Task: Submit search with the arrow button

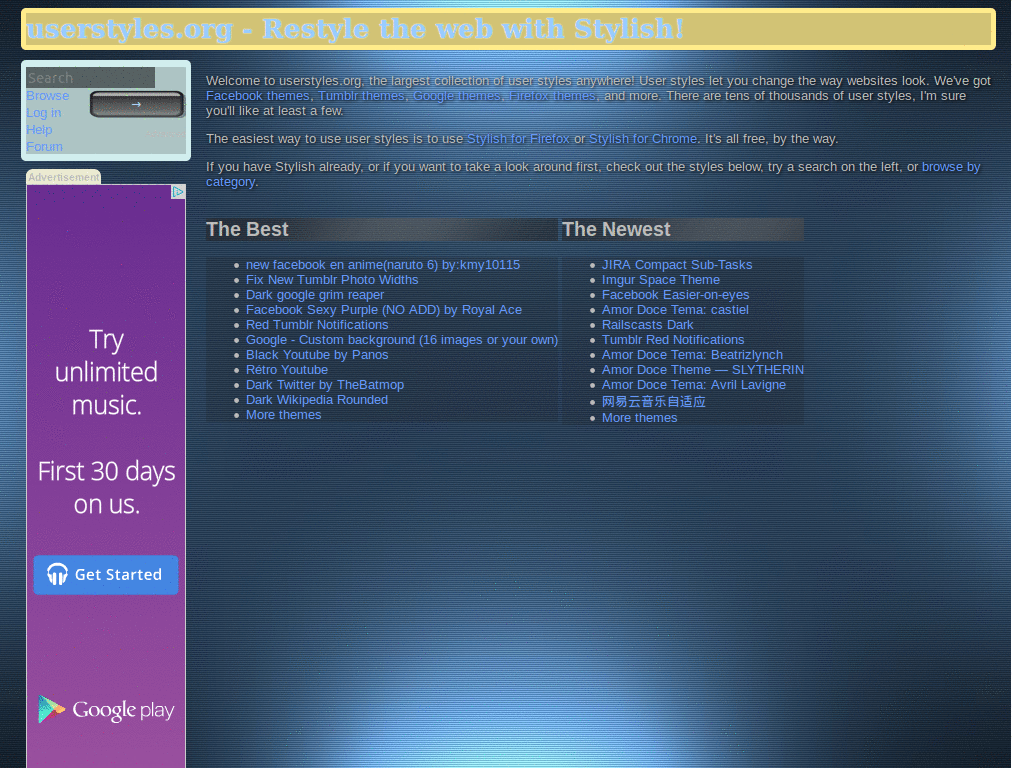Action: click(x=136, y=104)
